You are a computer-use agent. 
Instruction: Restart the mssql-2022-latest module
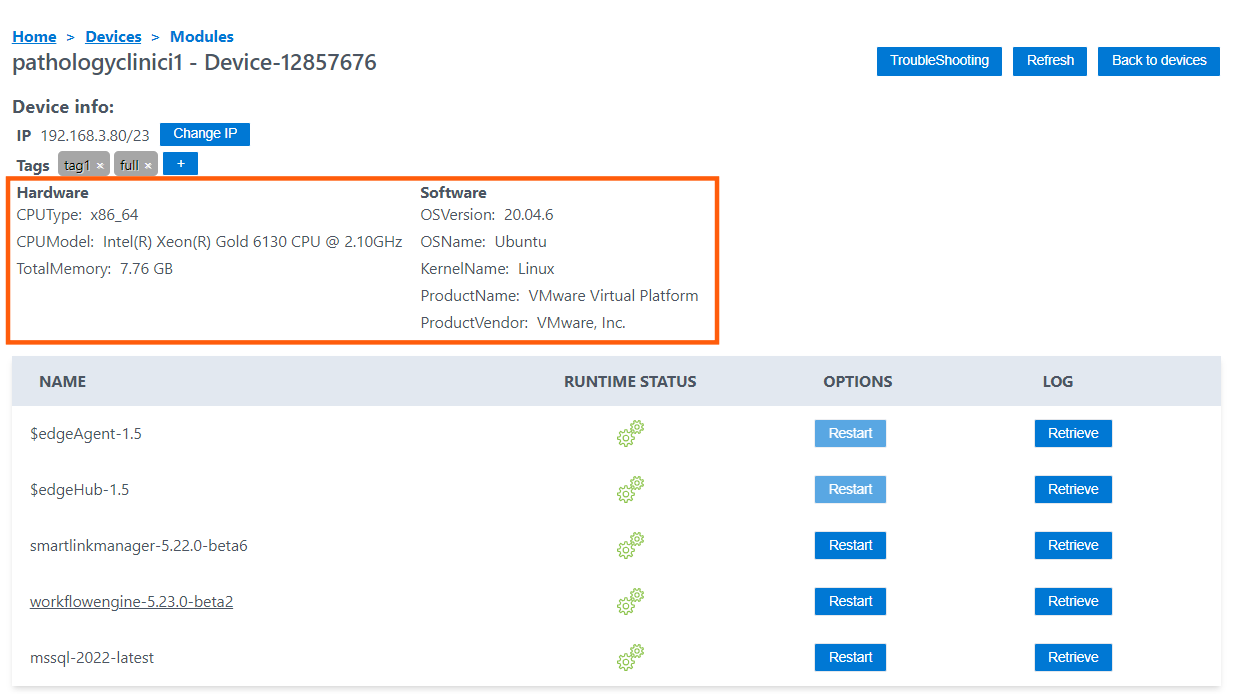coord(850,658)
